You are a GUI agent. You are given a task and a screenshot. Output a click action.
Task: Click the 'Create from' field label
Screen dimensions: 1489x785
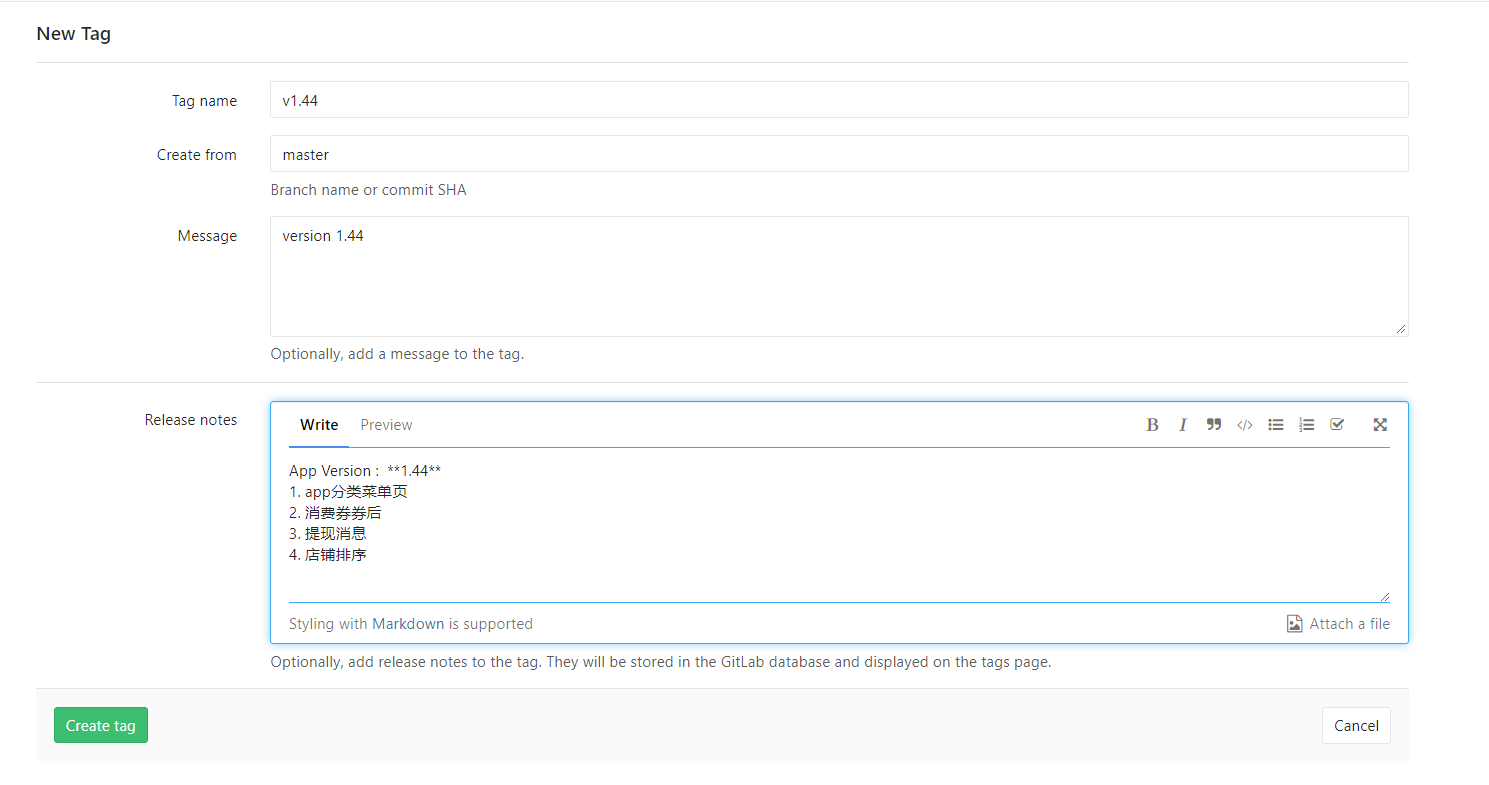tap(197, 155)
